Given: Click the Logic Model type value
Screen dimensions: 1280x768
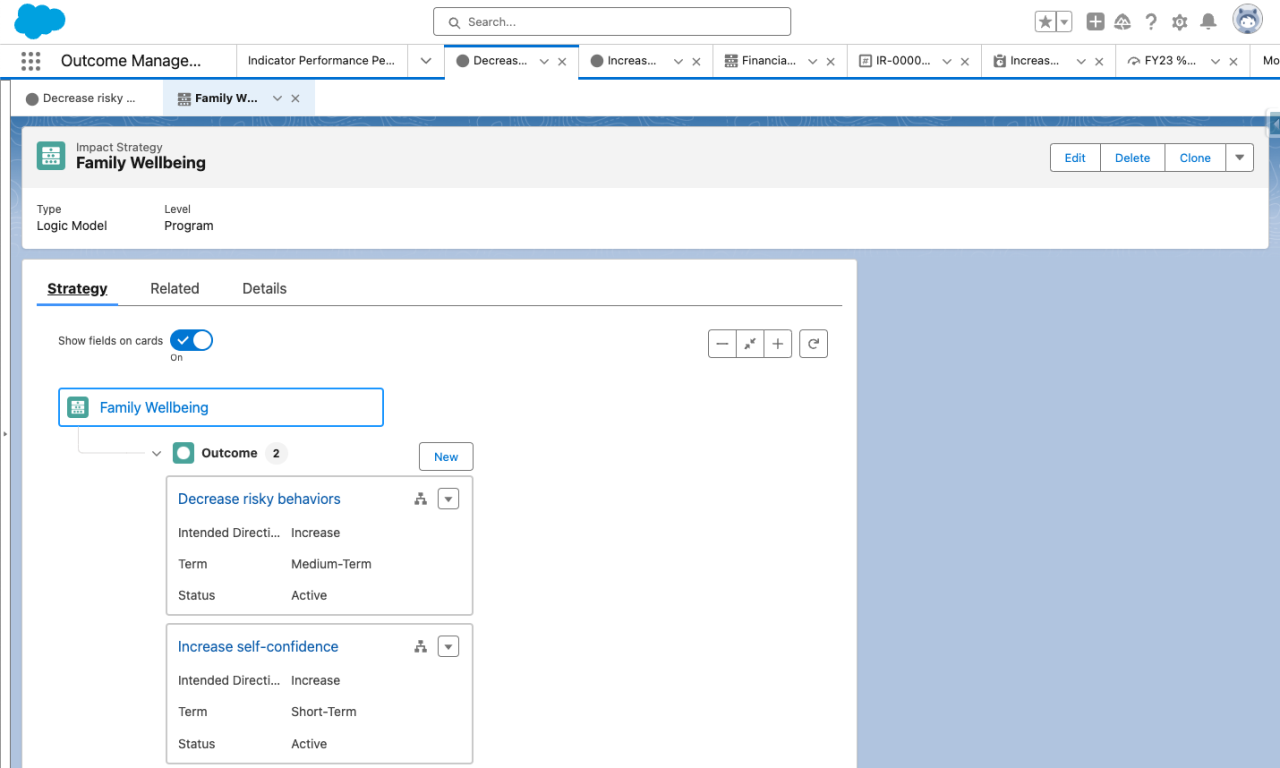Looking at the screenshot, I should click(x=72, y=226).
